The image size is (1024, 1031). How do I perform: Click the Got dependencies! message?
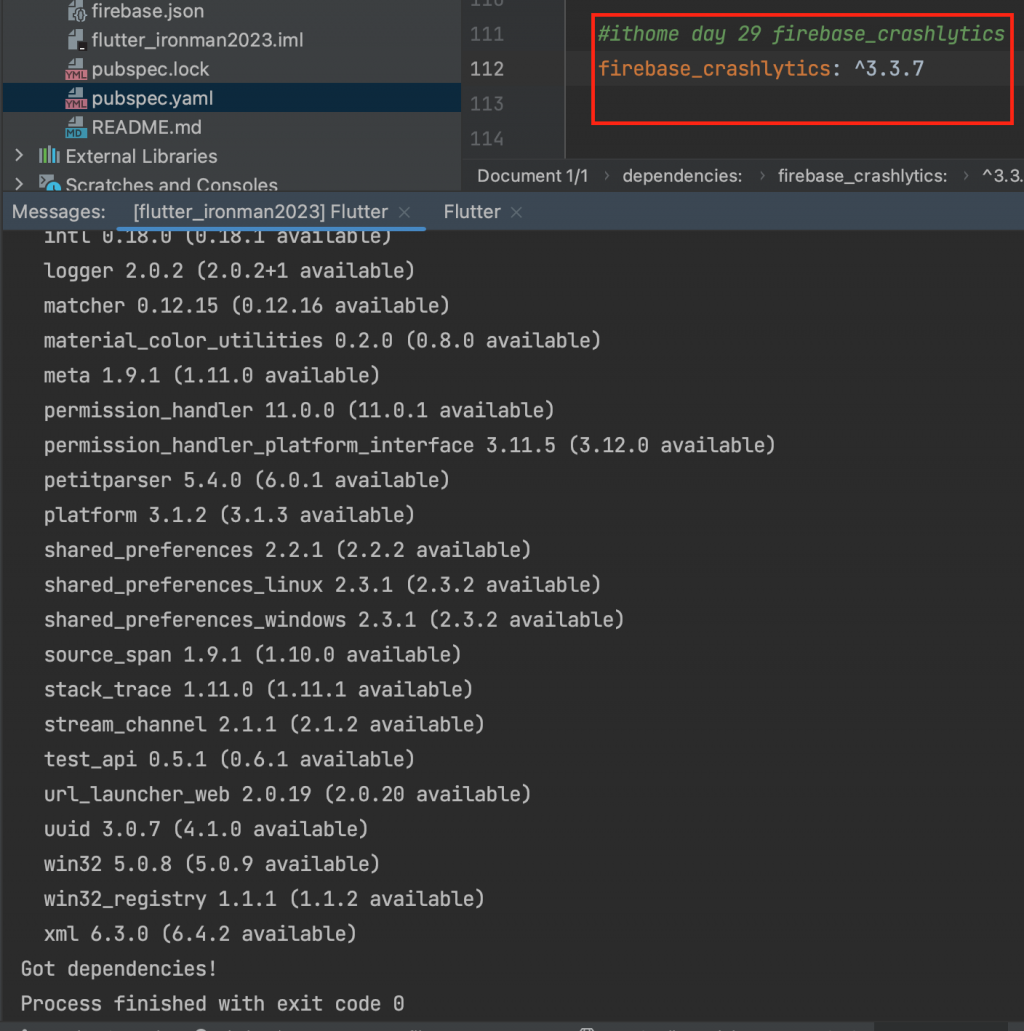(x=118, y=969)
